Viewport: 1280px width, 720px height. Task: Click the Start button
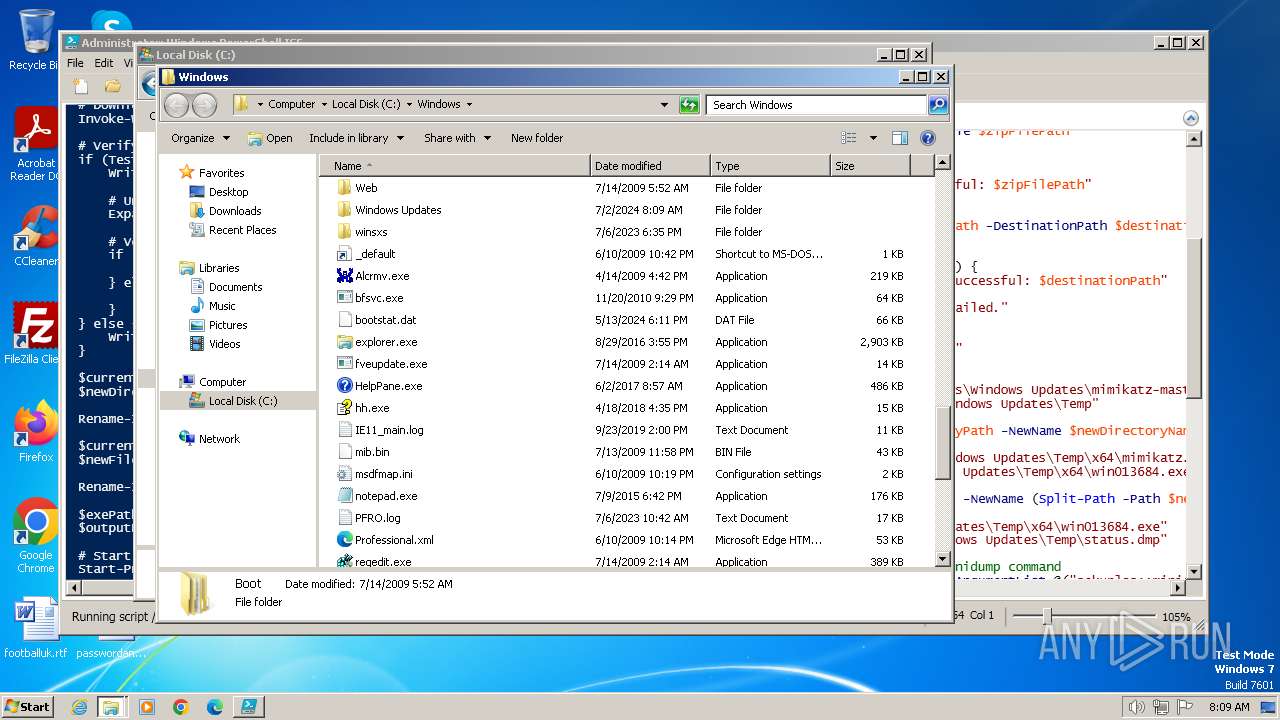tap(27, 706)
